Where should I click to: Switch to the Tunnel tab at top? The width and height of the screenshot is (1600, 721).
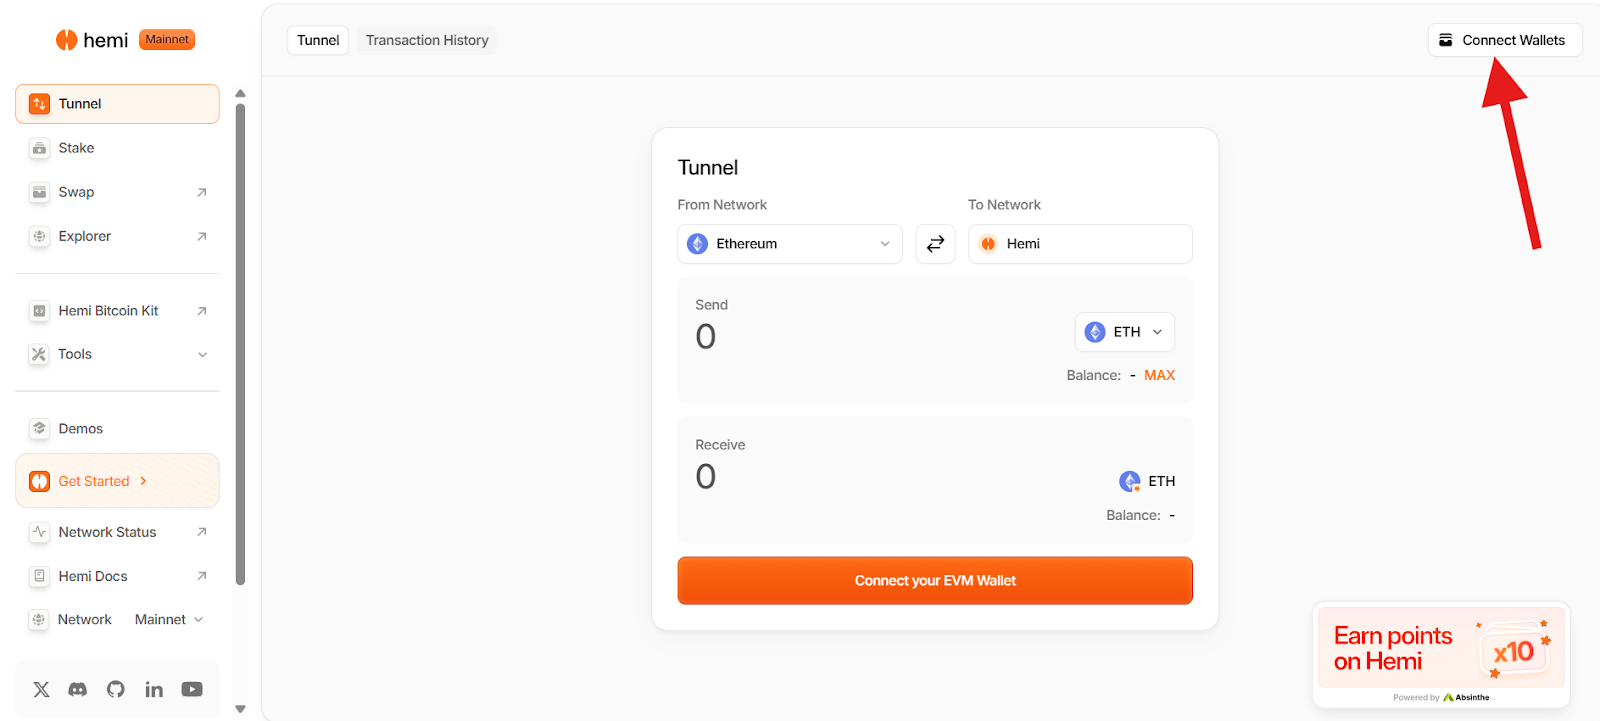point(318,40)
